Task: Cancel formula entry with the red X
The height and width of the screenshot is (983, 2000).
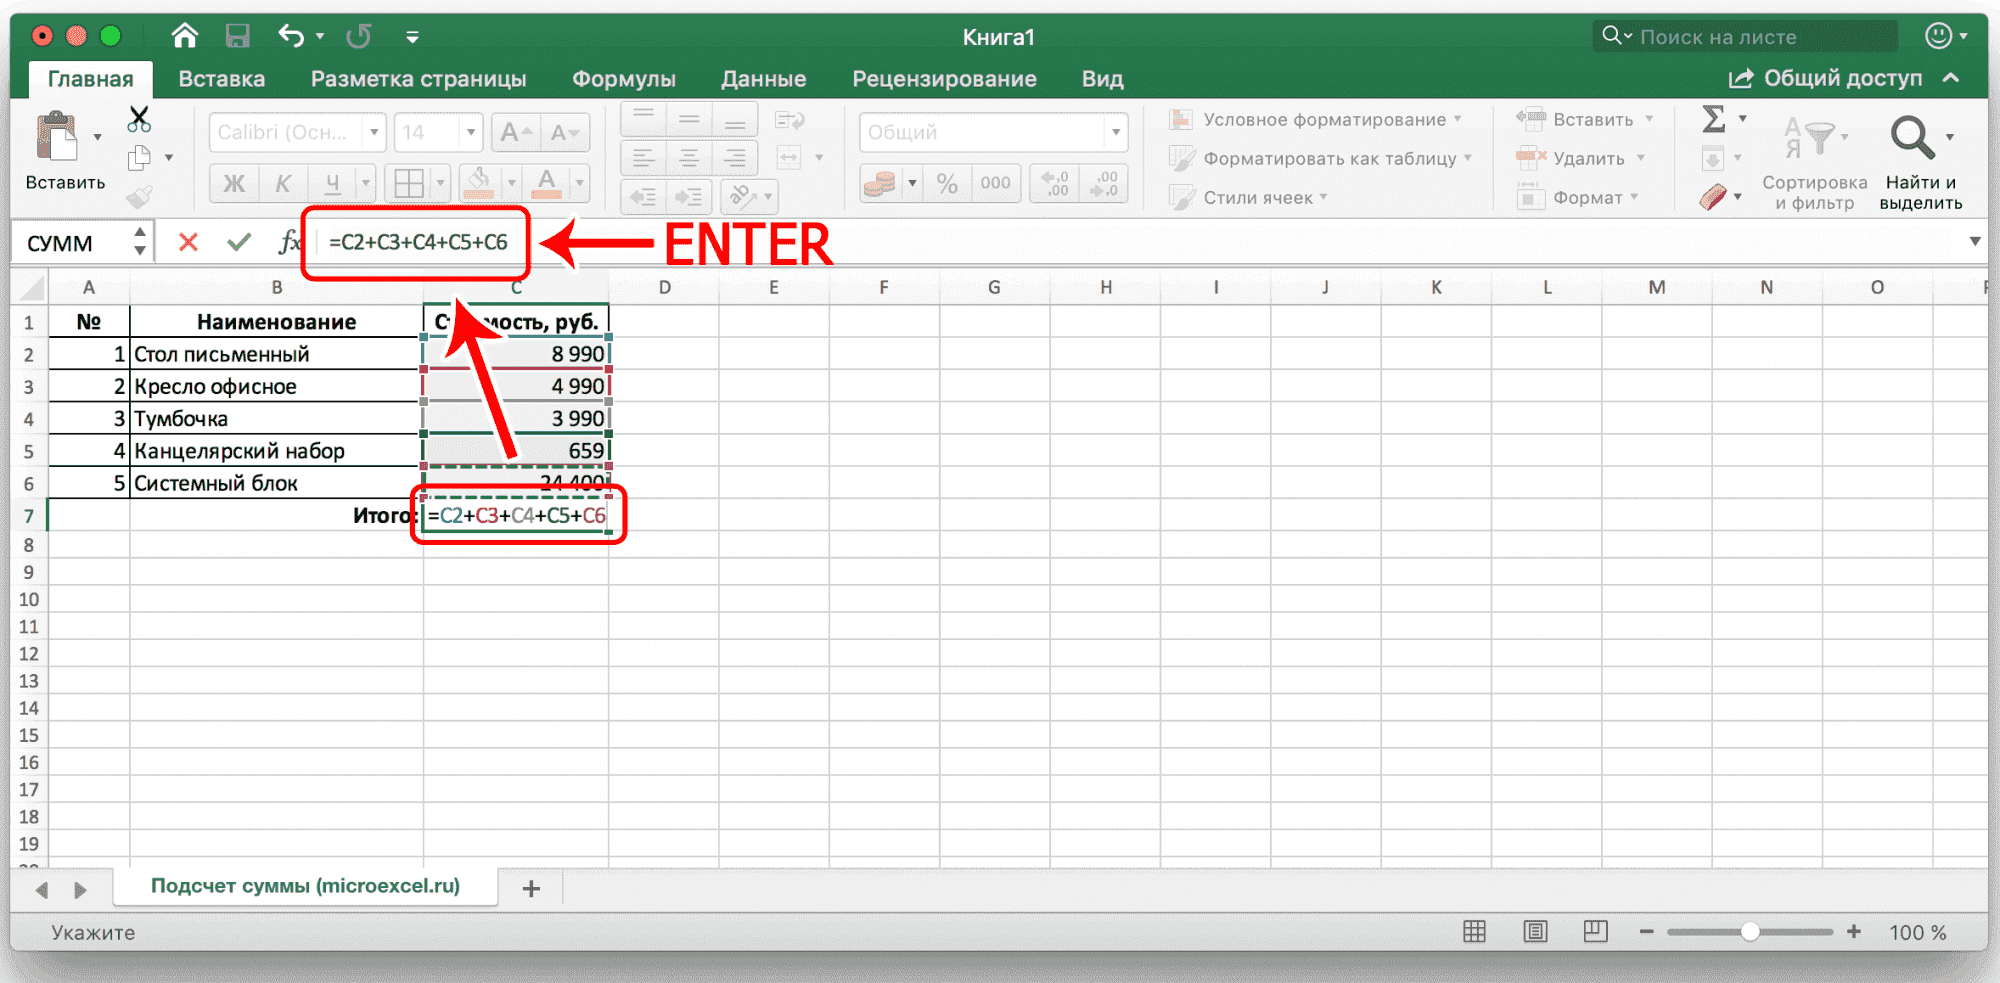Action: [x=188, y=242]
